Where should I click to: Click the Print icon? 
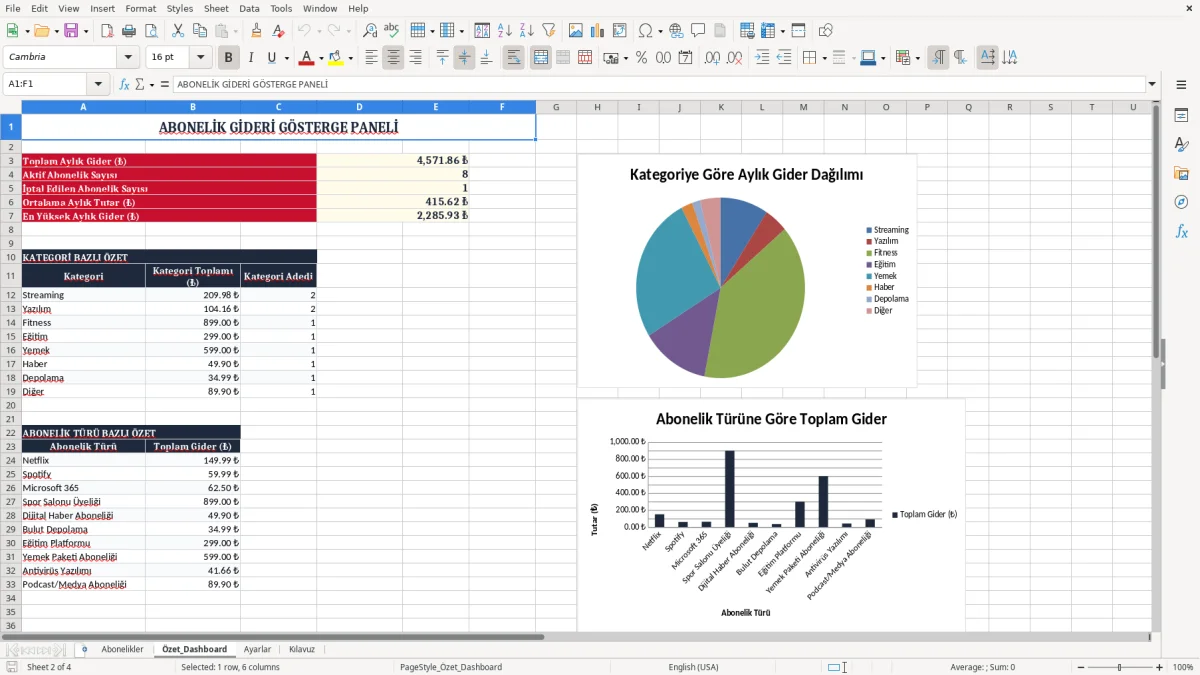coord(129,31)
